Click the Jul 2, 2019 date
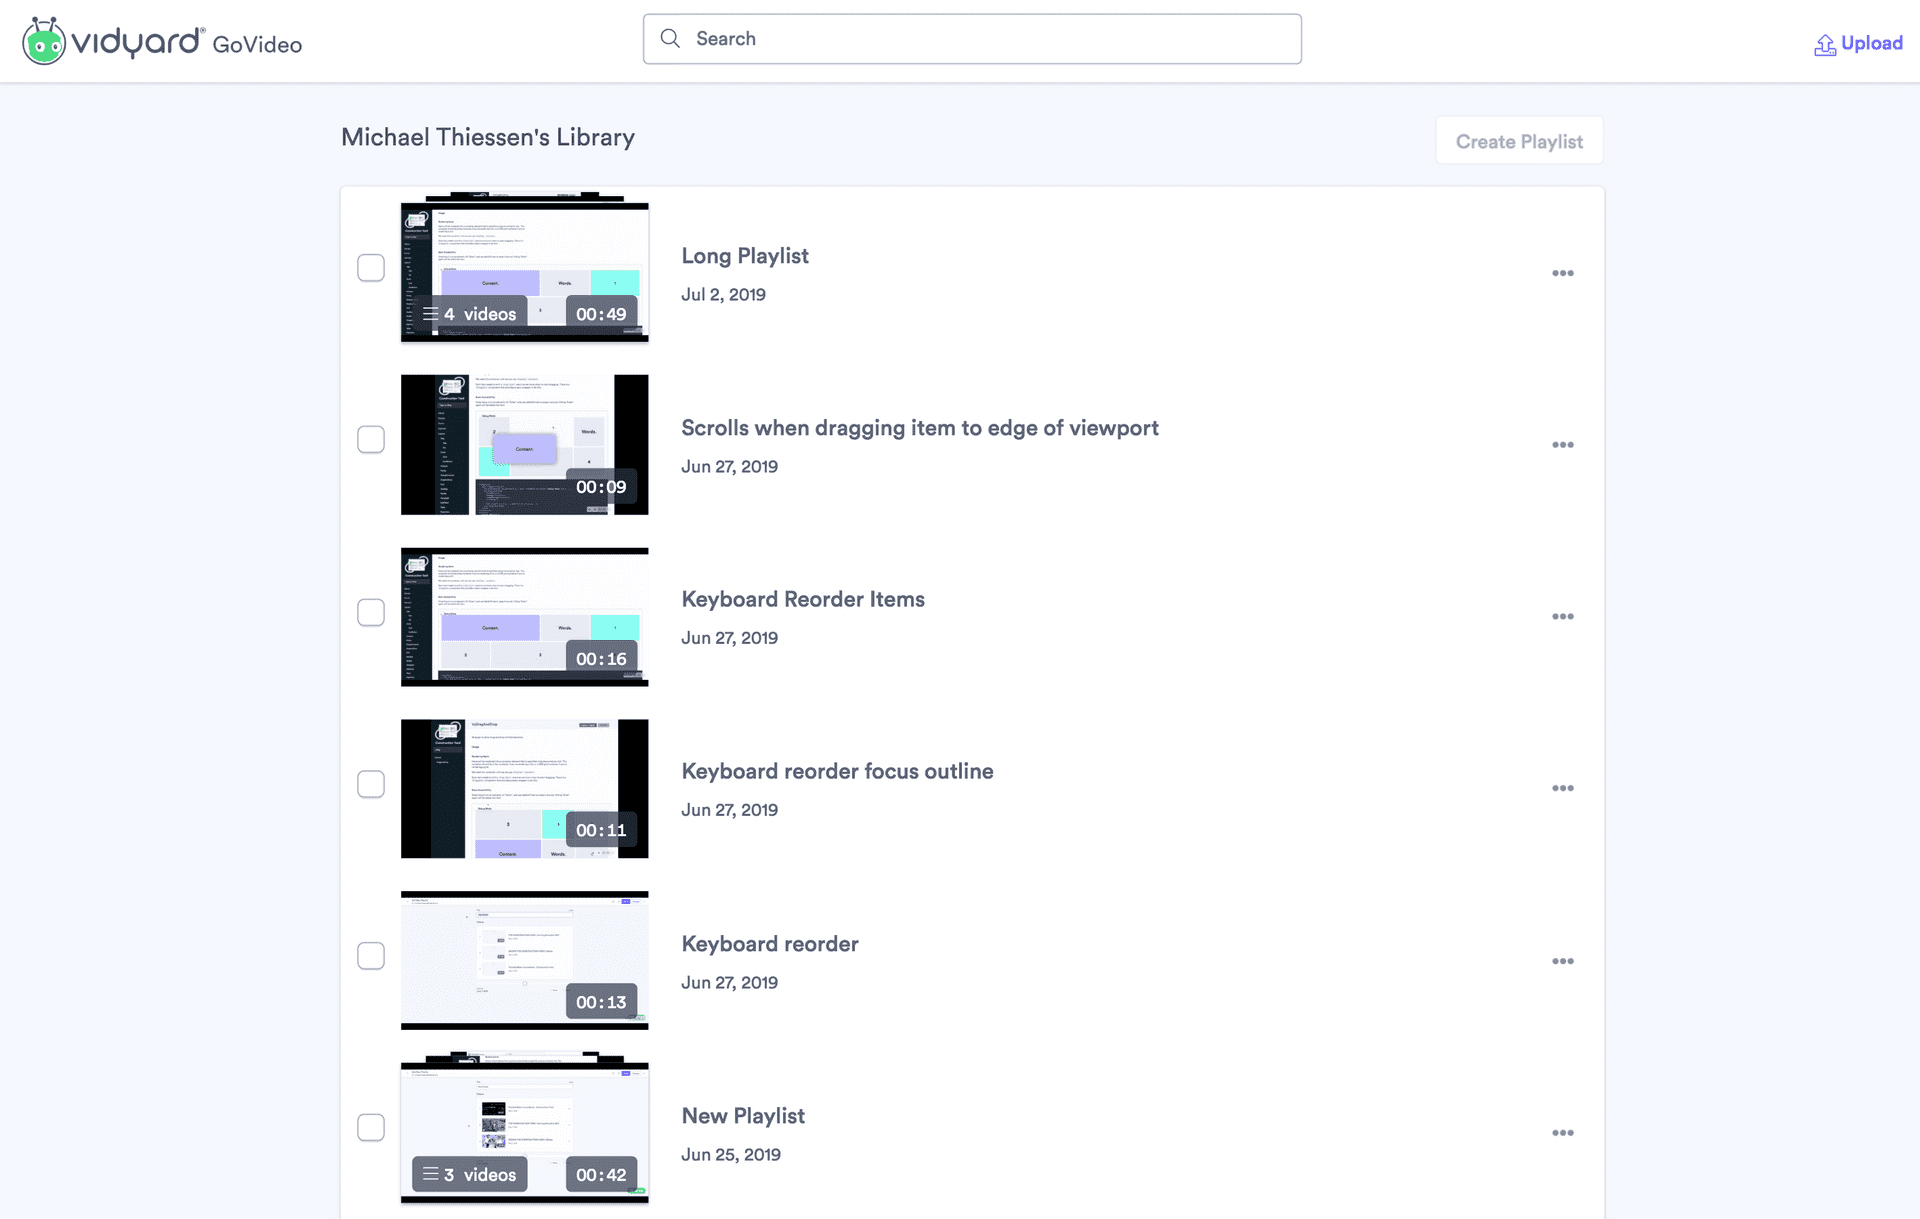1920x1219 pixels. (723, 295)
